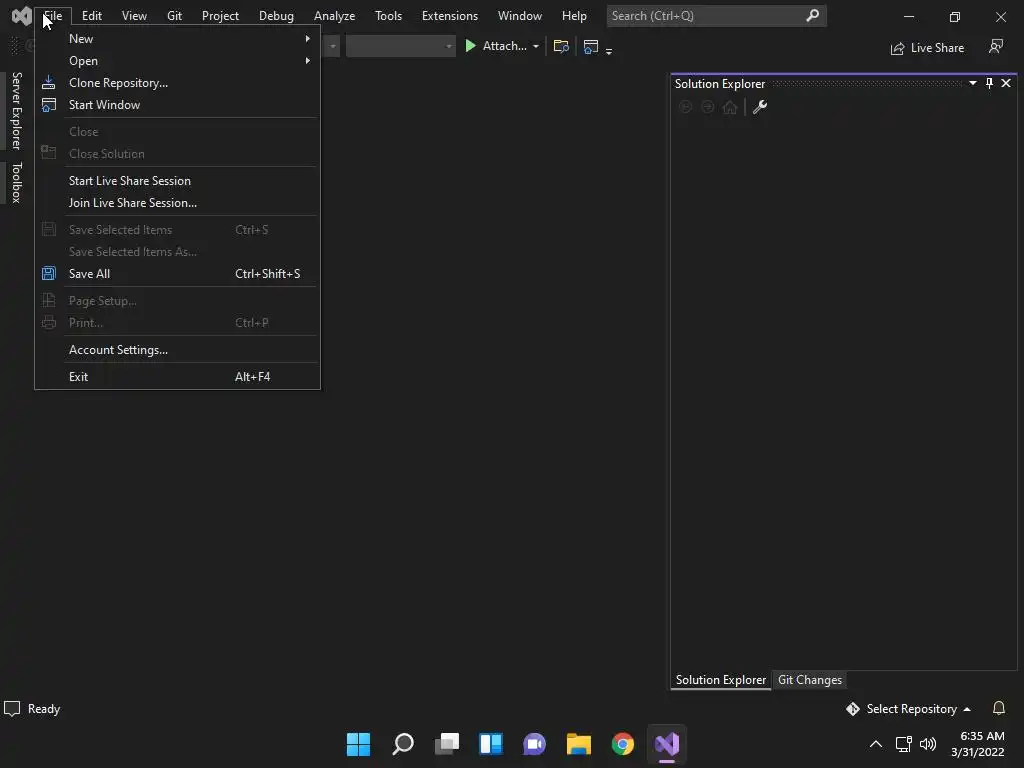Open taskbar Search icon
Screen dimensions: 1024x768
[x=403, y=744]
